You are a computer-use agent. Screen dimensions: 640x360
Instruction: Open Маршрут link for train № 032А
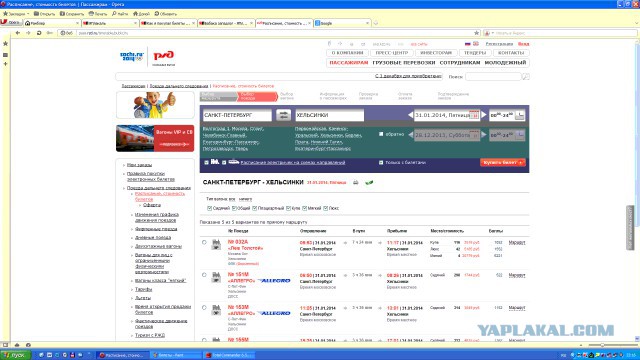point(517,242)
